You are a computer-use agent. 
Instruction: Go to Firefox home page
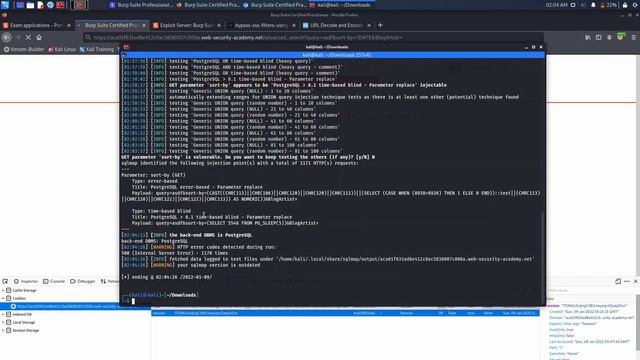click(x=39, y=37)
